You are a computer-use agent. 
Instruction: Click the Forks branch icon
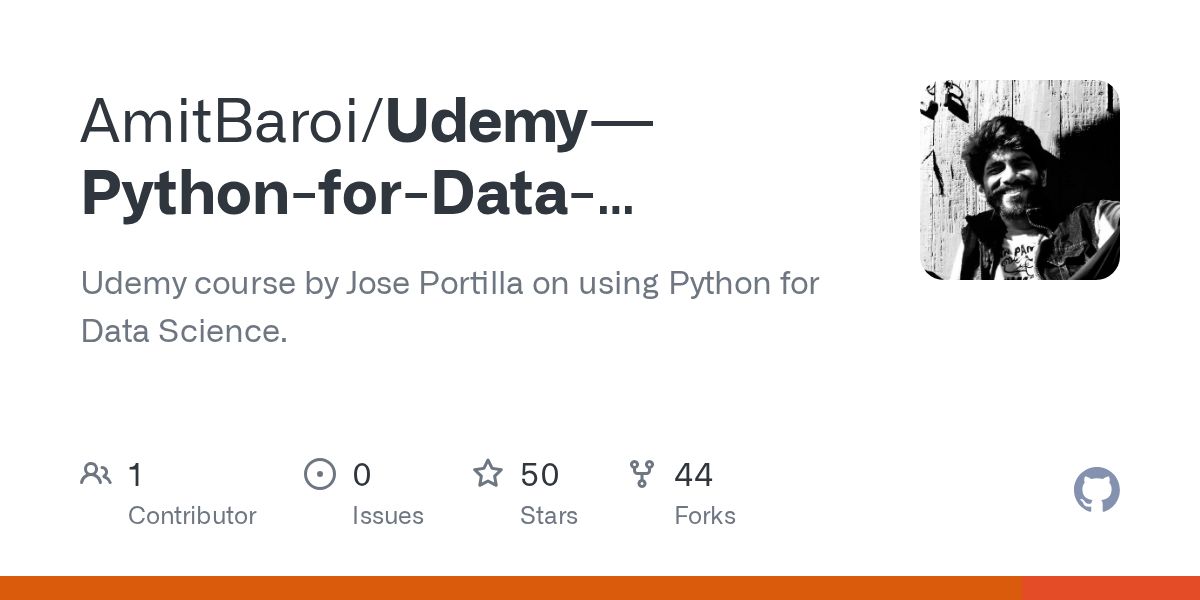click(x=642, y=474)
